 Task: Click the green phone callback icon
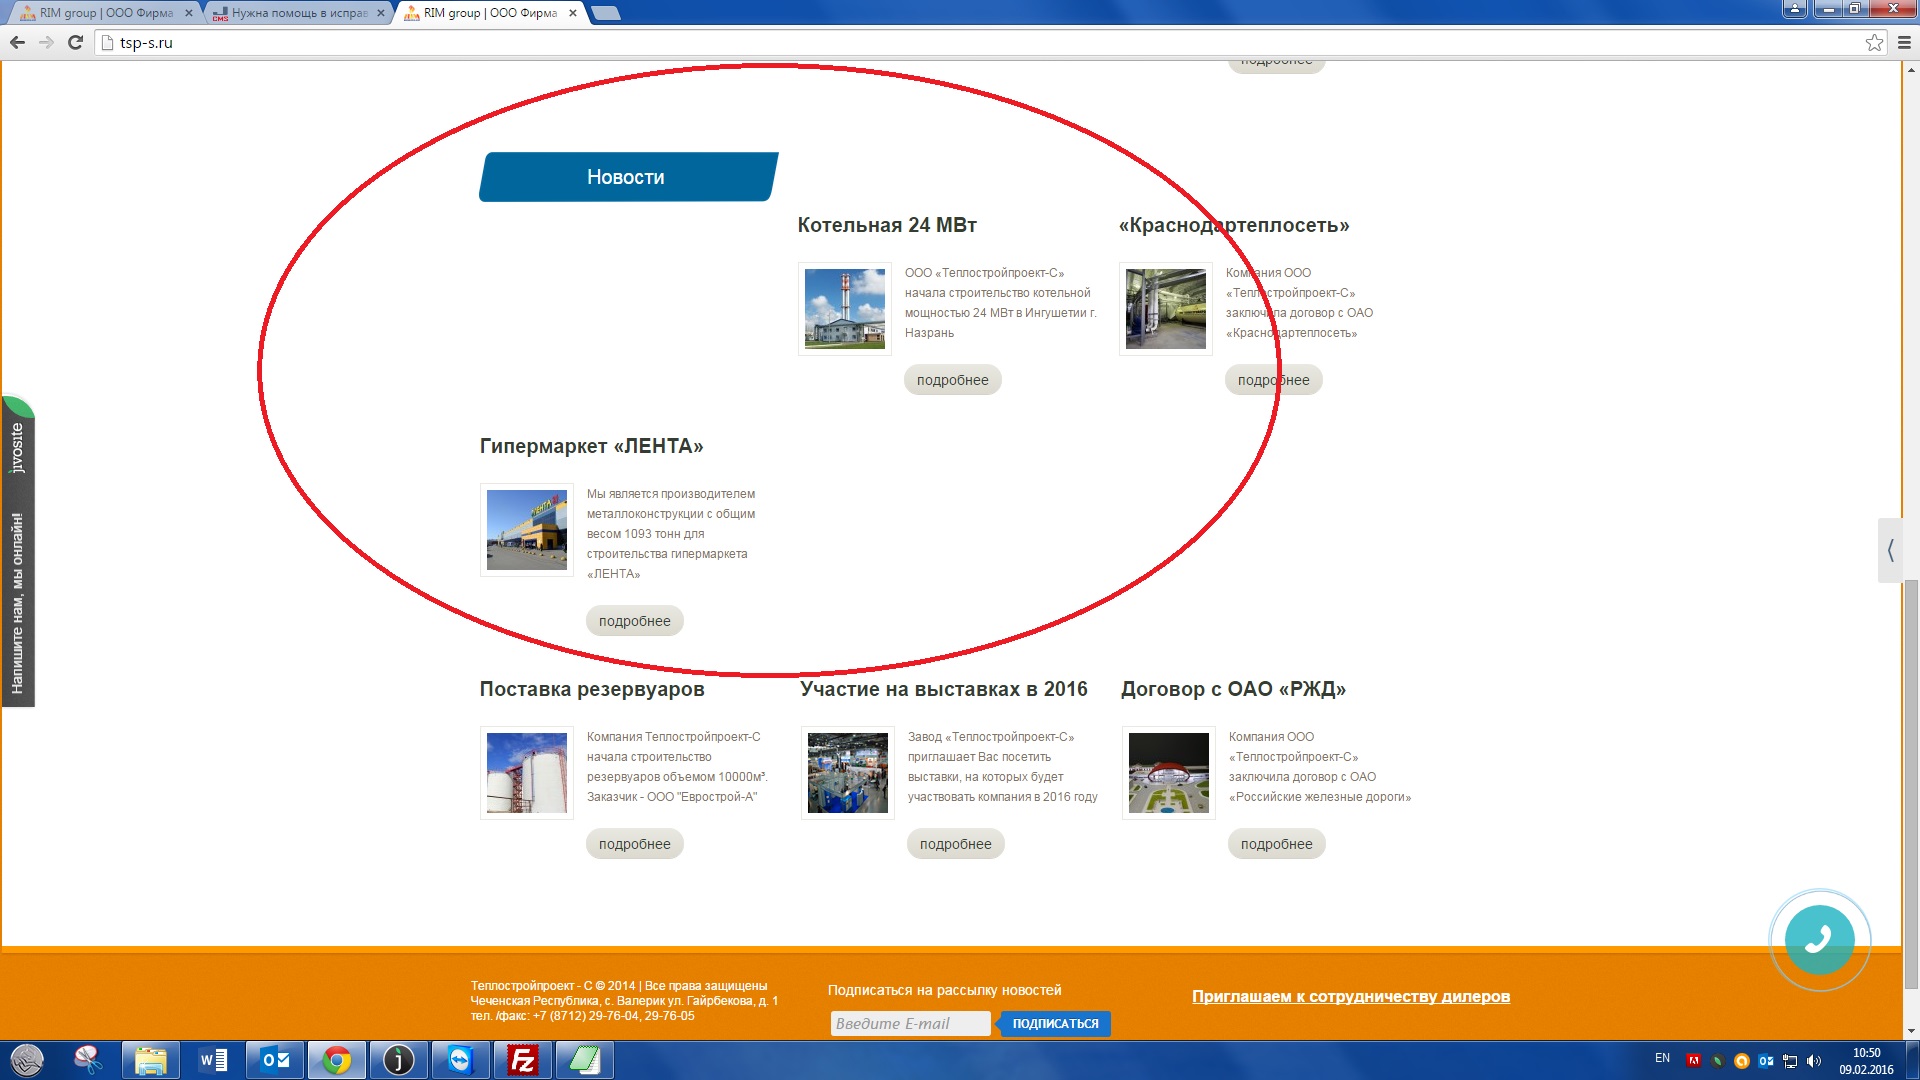[x=1819, y=940]
